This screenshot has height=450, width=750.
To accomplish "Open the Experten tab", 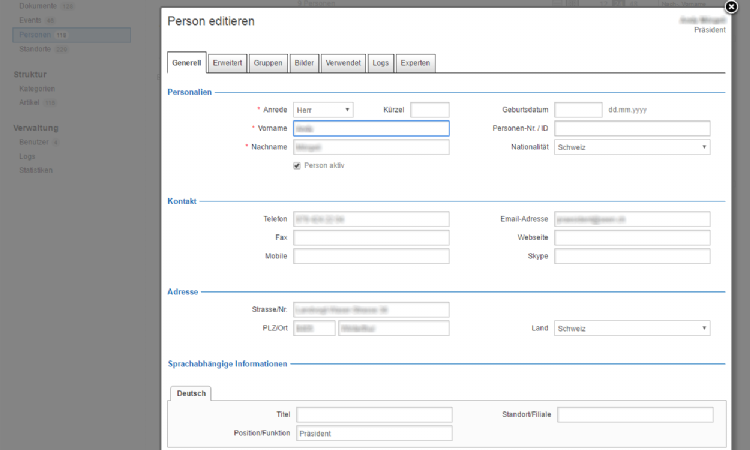I will [x=415, y=63].
